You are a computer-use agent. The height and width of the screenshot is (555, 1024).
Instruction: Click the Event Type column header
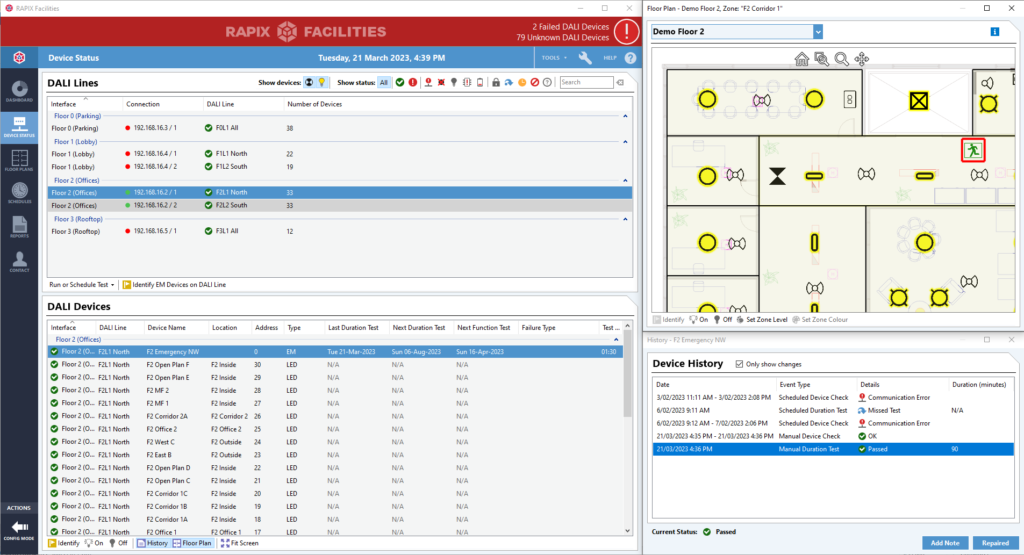794,385
